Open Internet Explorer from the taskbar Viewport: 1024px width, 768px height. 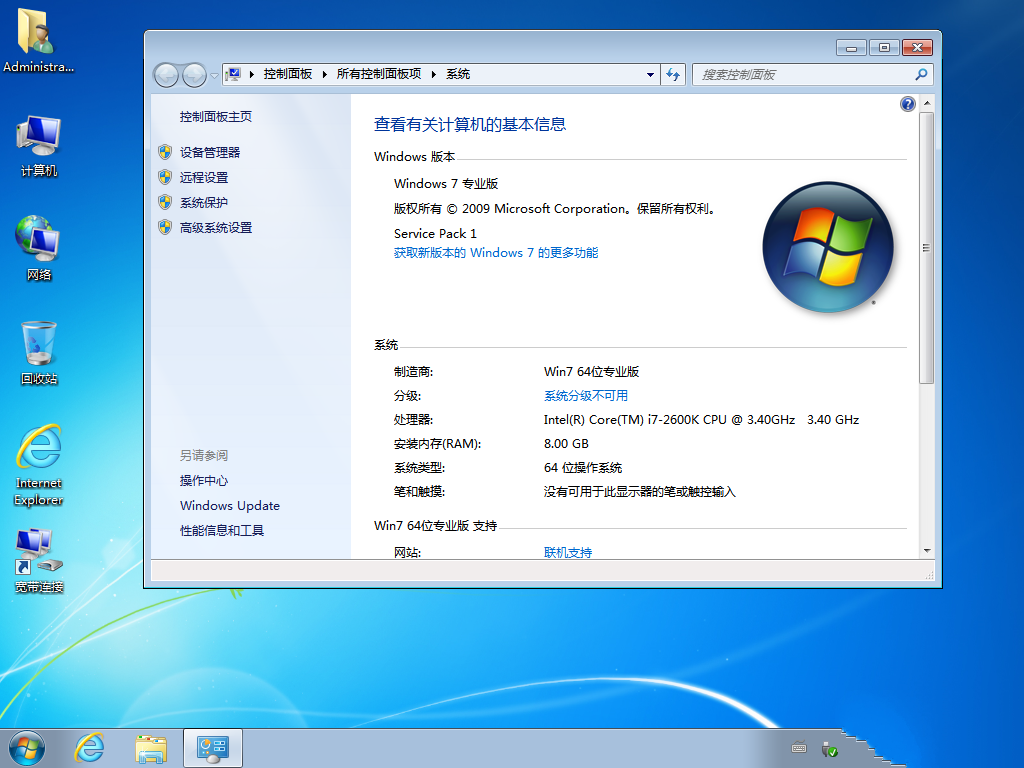90,747
